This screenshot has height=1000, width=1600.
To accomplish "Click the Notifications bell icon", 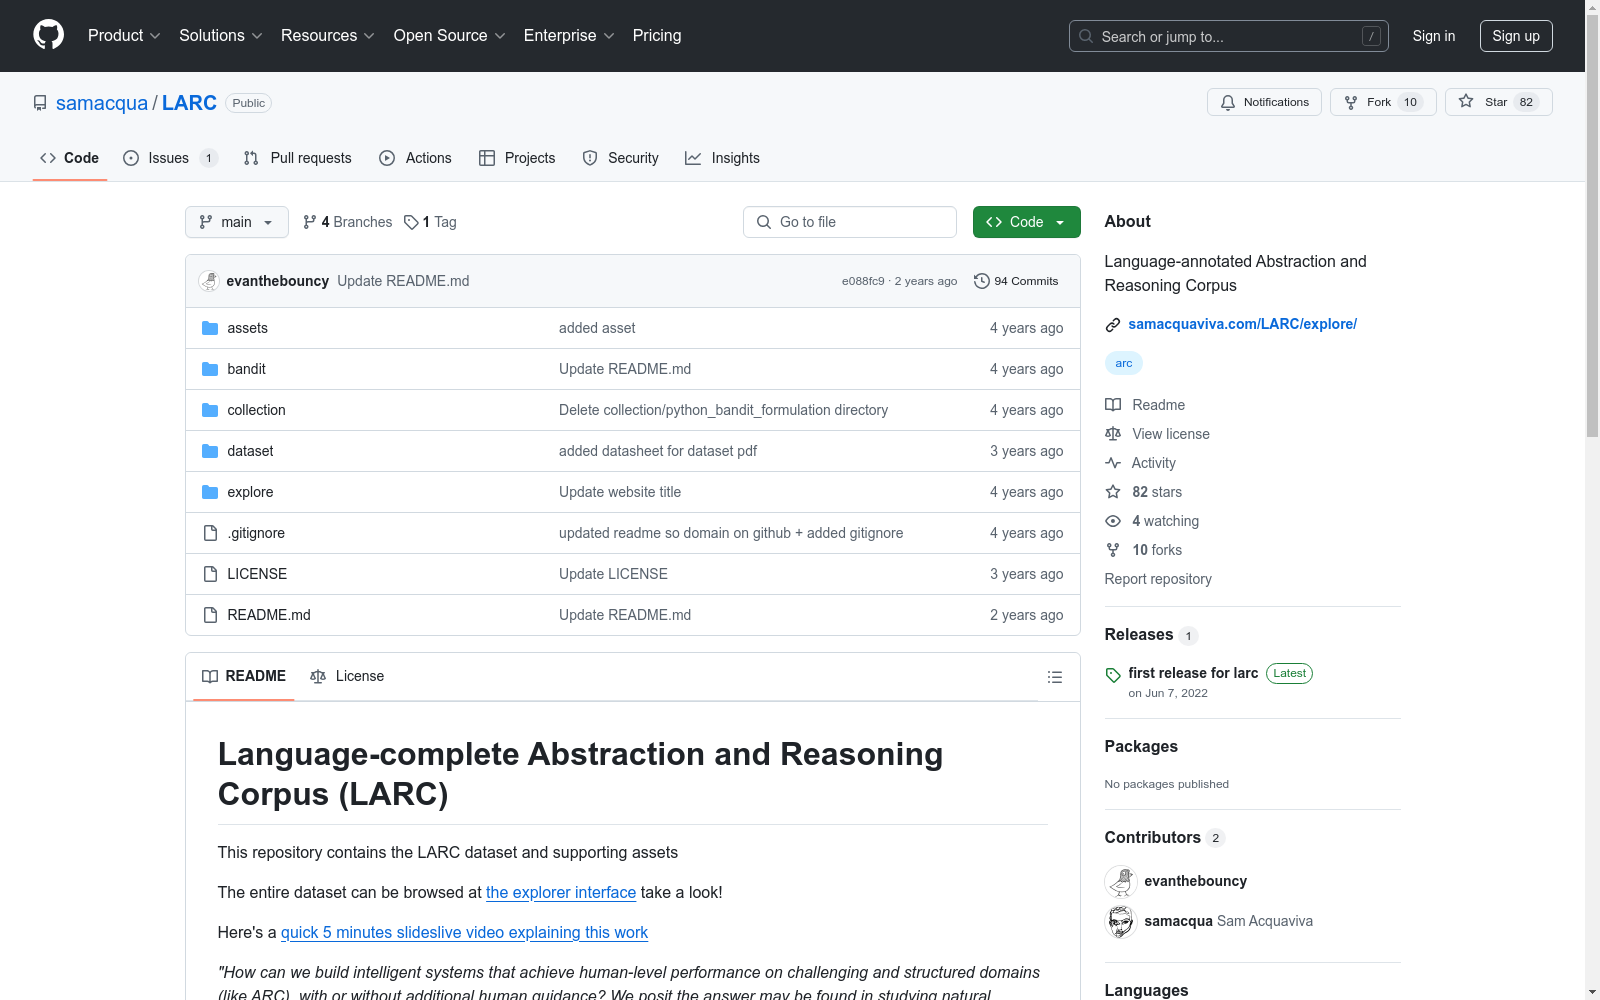I will click(1228, 102).
